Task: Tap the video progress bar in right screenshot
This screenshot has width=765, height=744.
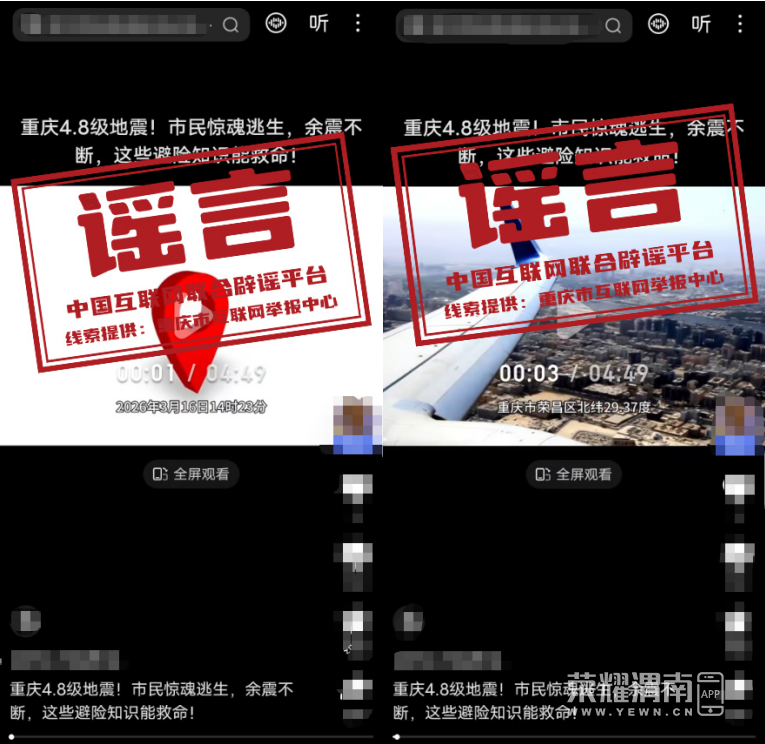Action: [x=573, y=737]
